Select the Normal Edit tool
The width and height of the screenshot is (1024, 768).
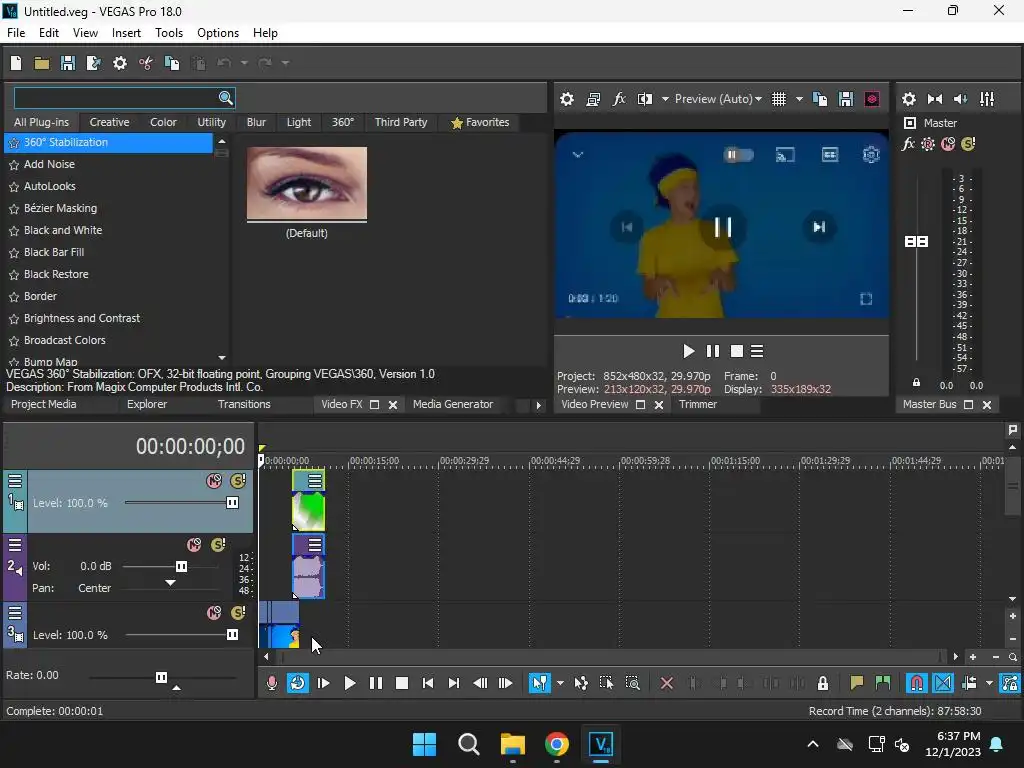pos(539,683)
